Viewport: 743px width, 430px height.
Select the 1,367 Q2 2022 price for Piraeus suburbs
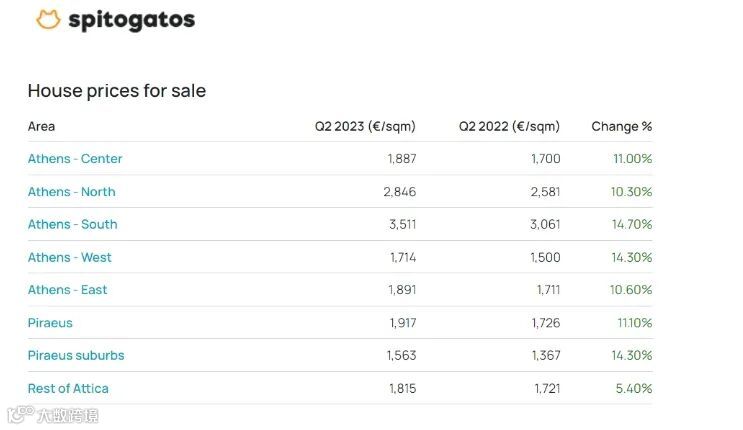(546, 356)
